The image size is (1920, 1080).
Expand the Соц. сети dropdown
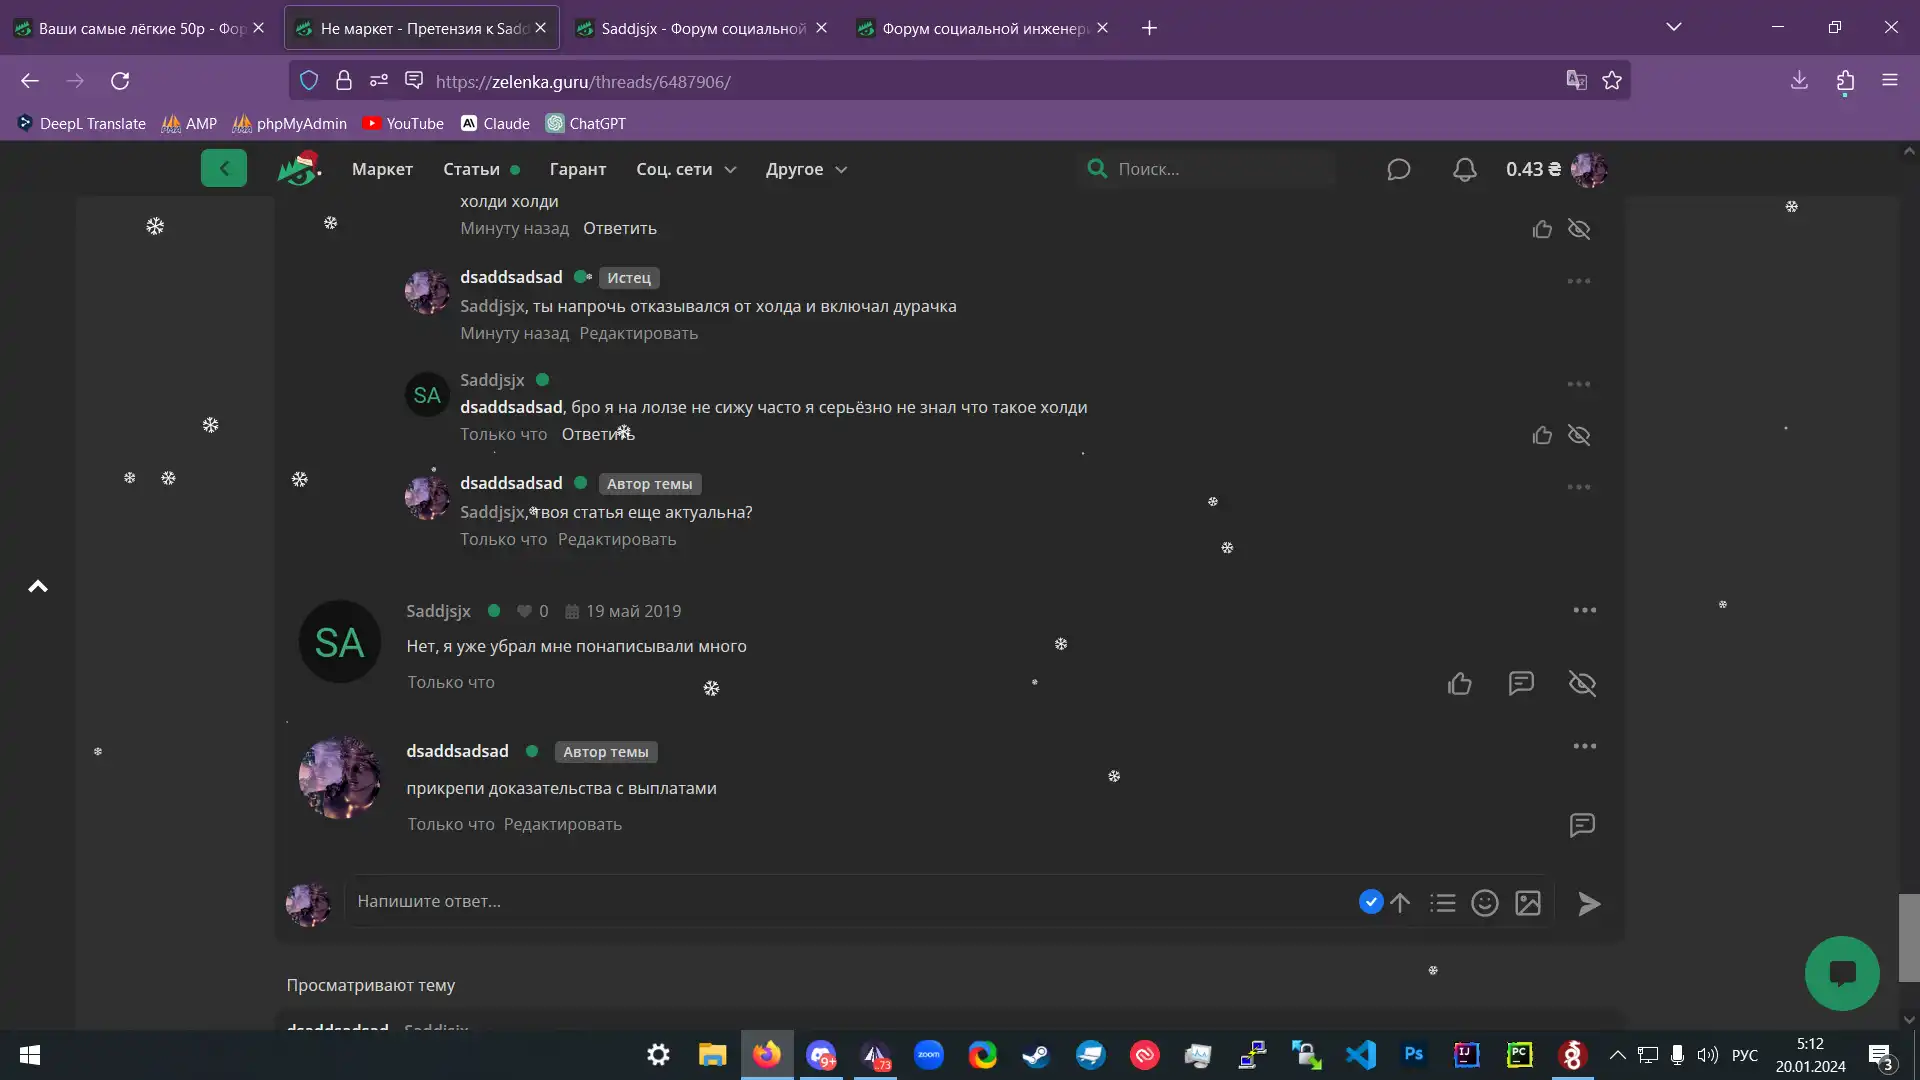tap(686, 169)
